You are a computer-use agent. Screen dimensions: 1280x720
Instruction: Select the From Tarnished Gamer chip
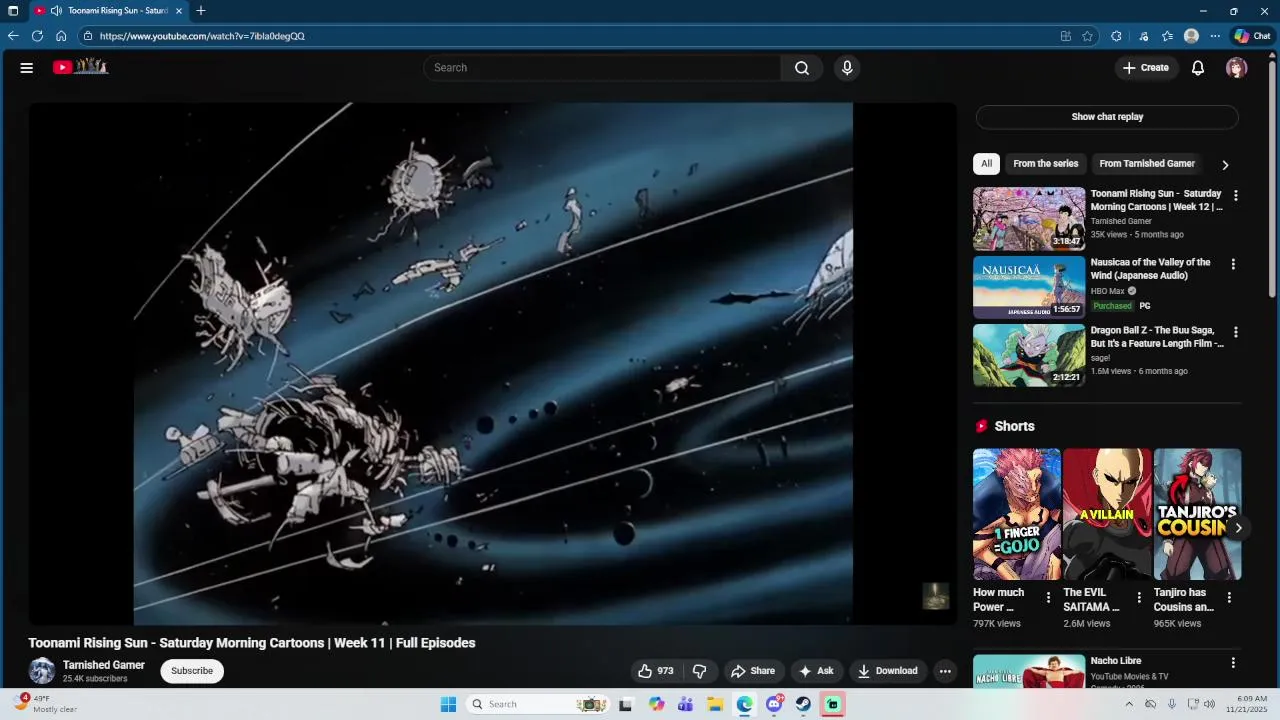point(1147,164)
